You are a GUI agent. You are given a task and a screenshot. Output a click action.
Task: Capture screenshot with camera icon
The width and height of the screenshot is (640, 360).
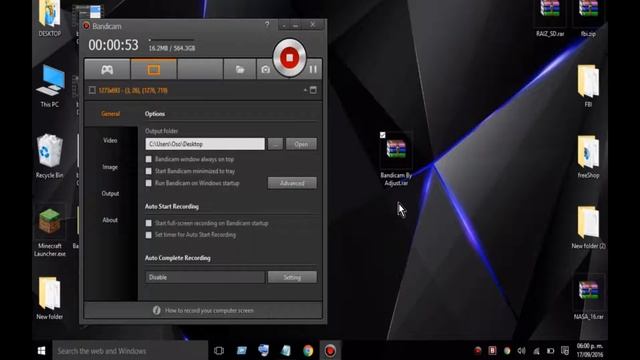coord(265,69)
